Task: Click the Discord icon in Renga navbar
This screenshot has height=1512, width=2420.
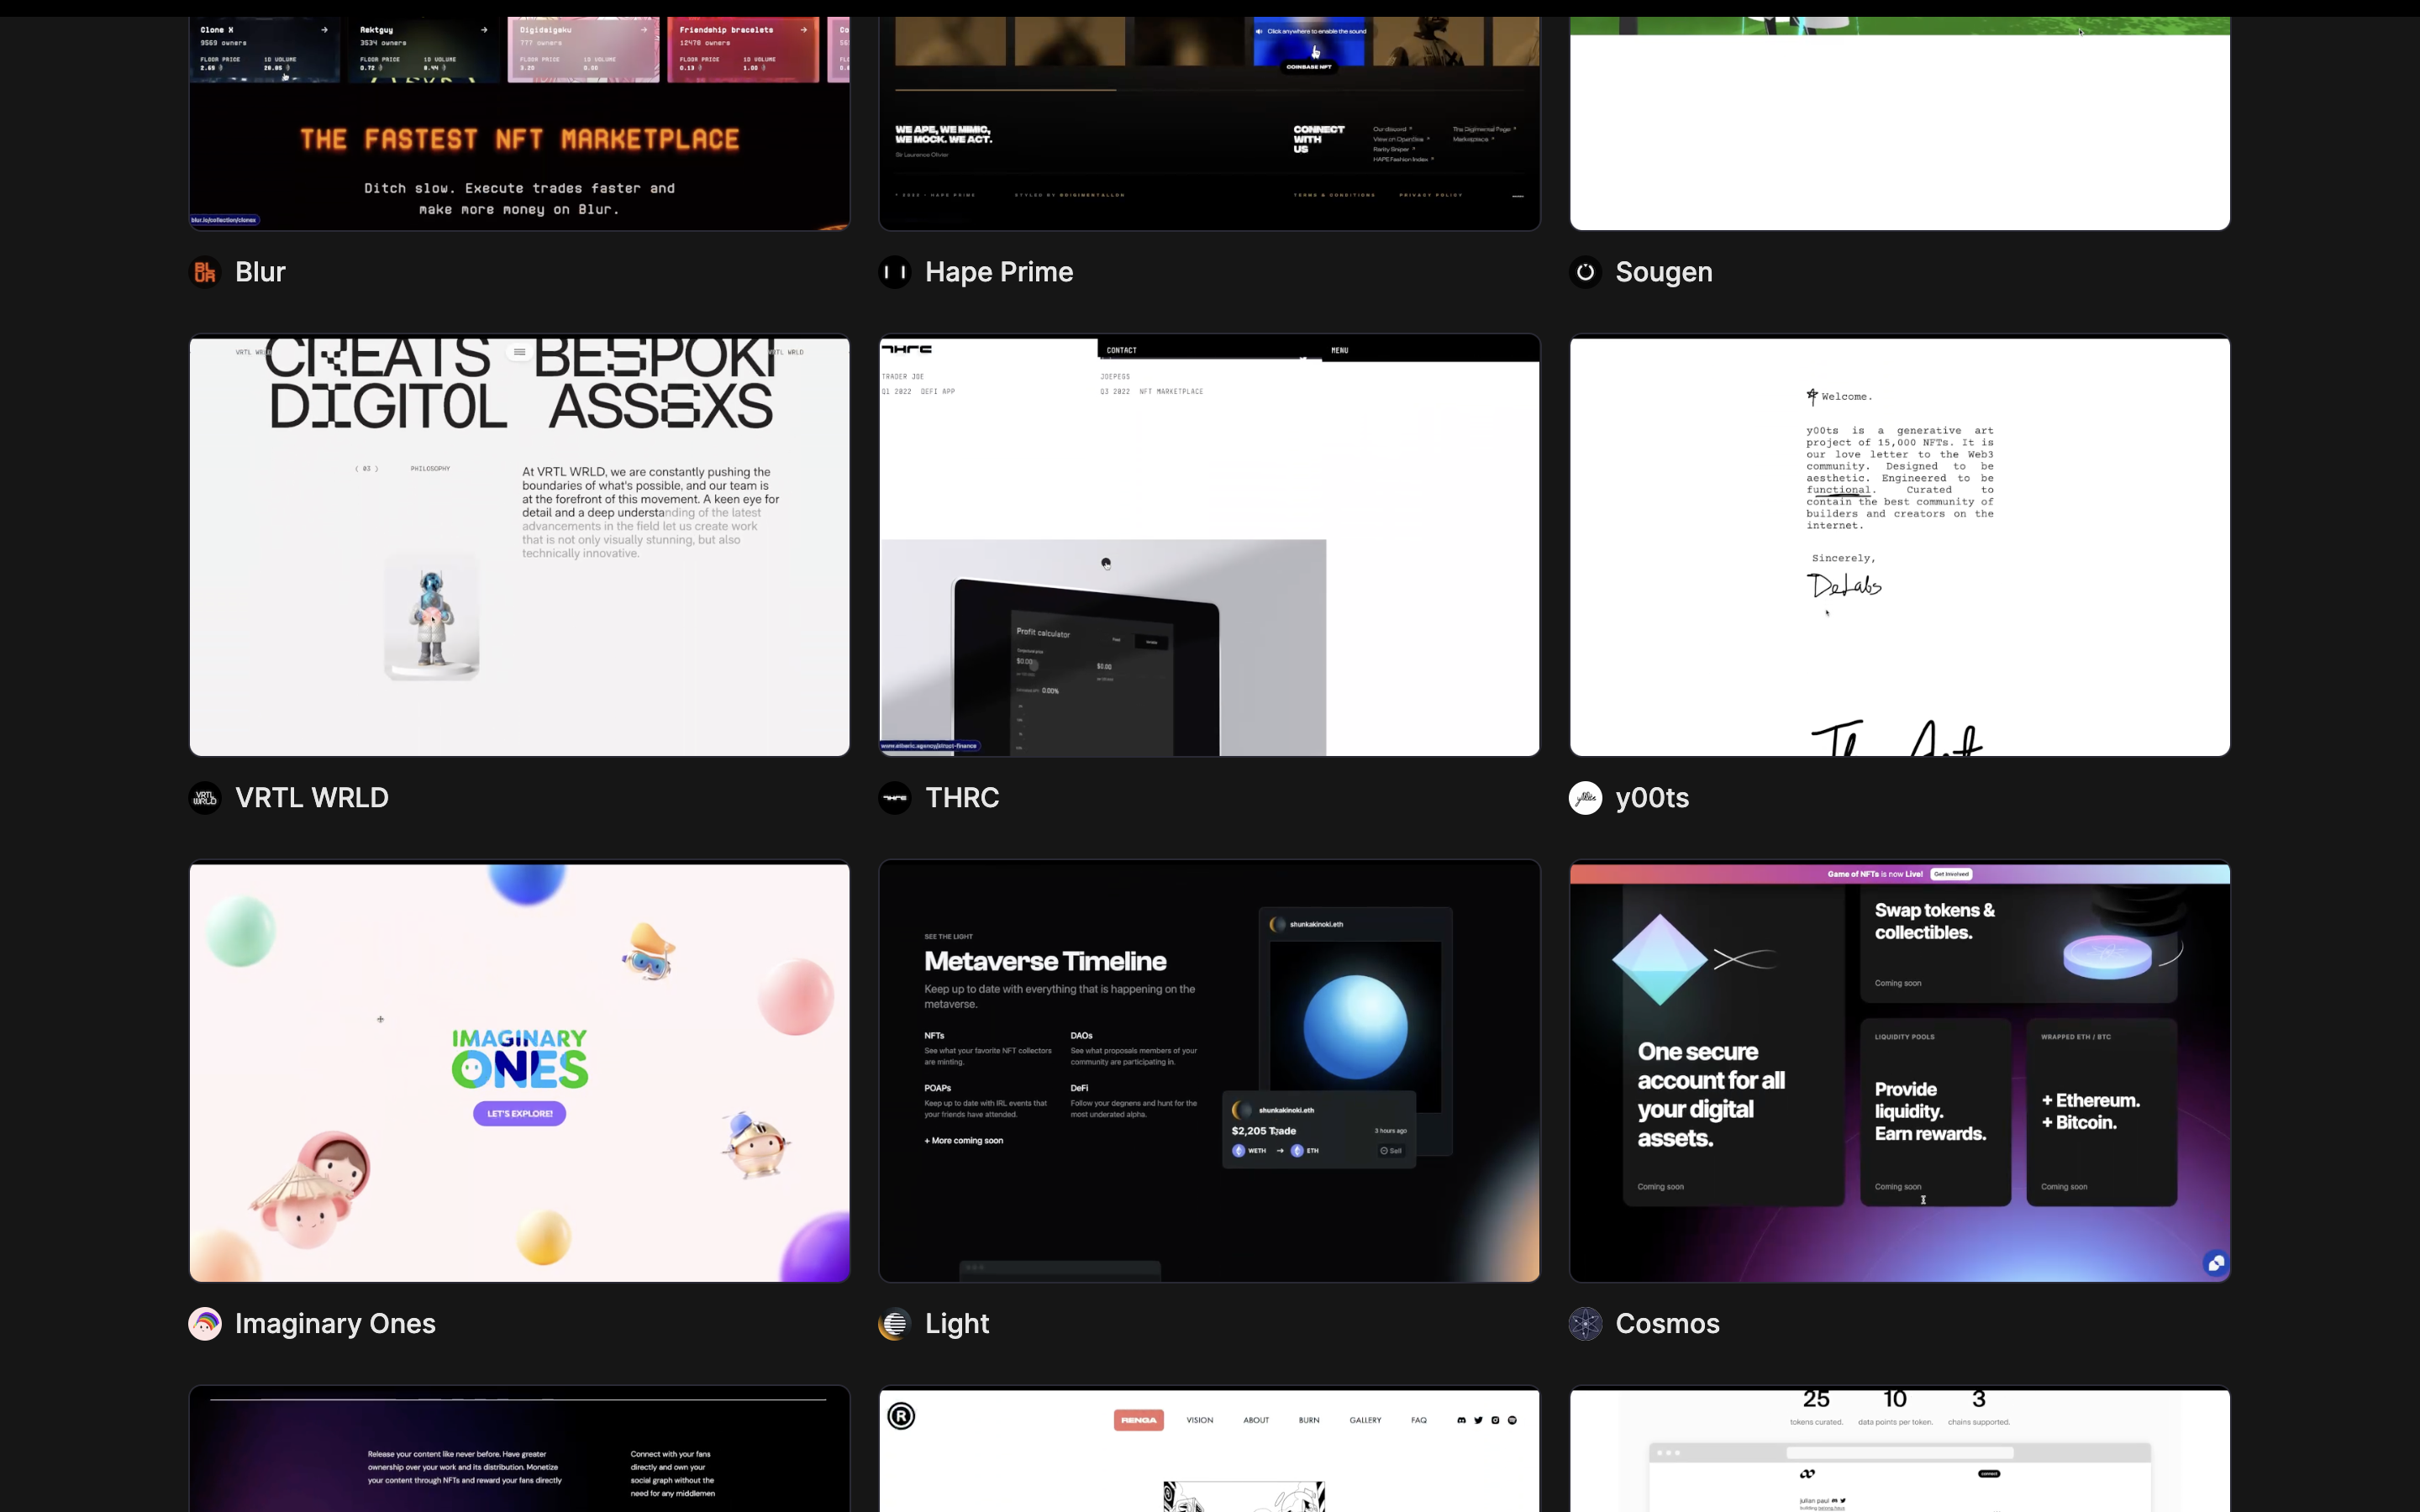Action: [x=1461, y=1420]
